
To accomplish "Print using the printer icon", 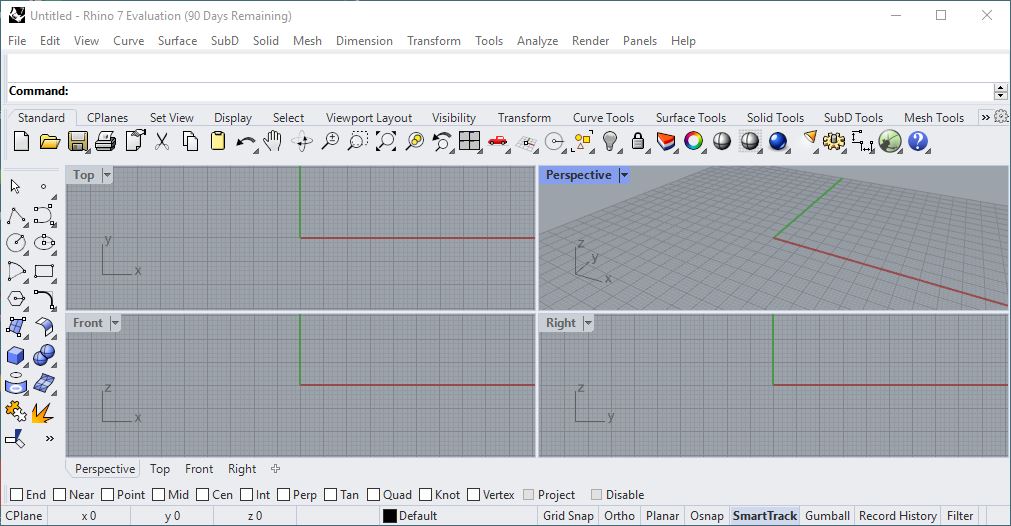I will click(106, 141).
